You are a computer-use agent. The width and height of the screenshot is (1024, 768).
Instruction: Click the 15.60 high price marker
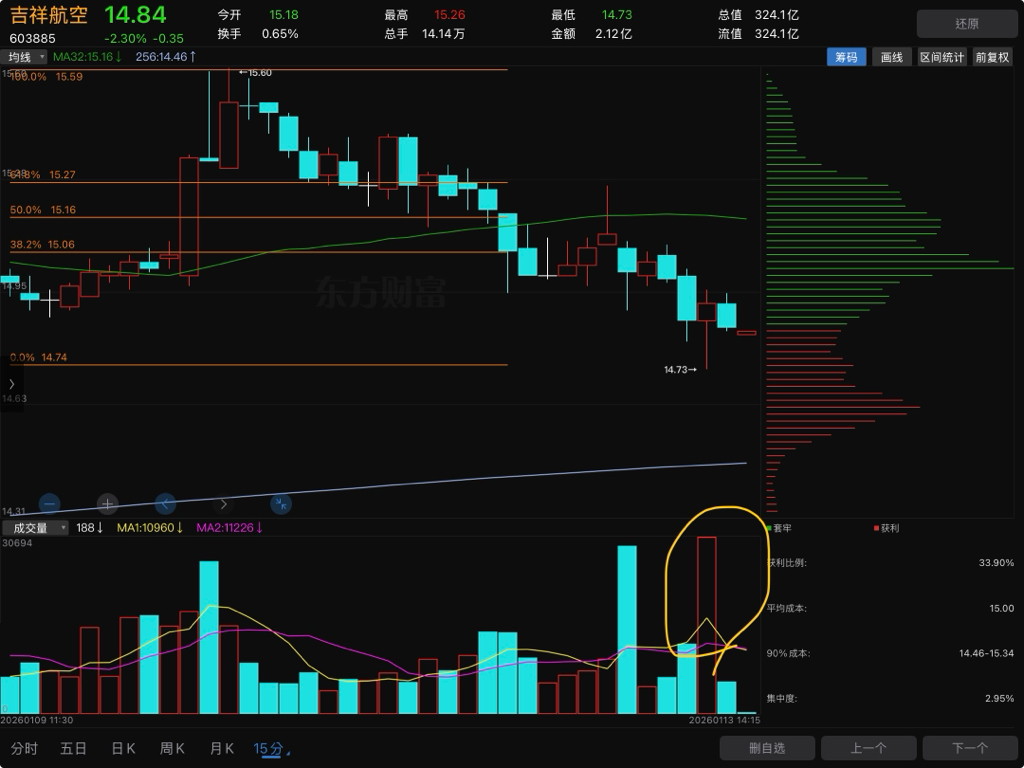point(255,72)
